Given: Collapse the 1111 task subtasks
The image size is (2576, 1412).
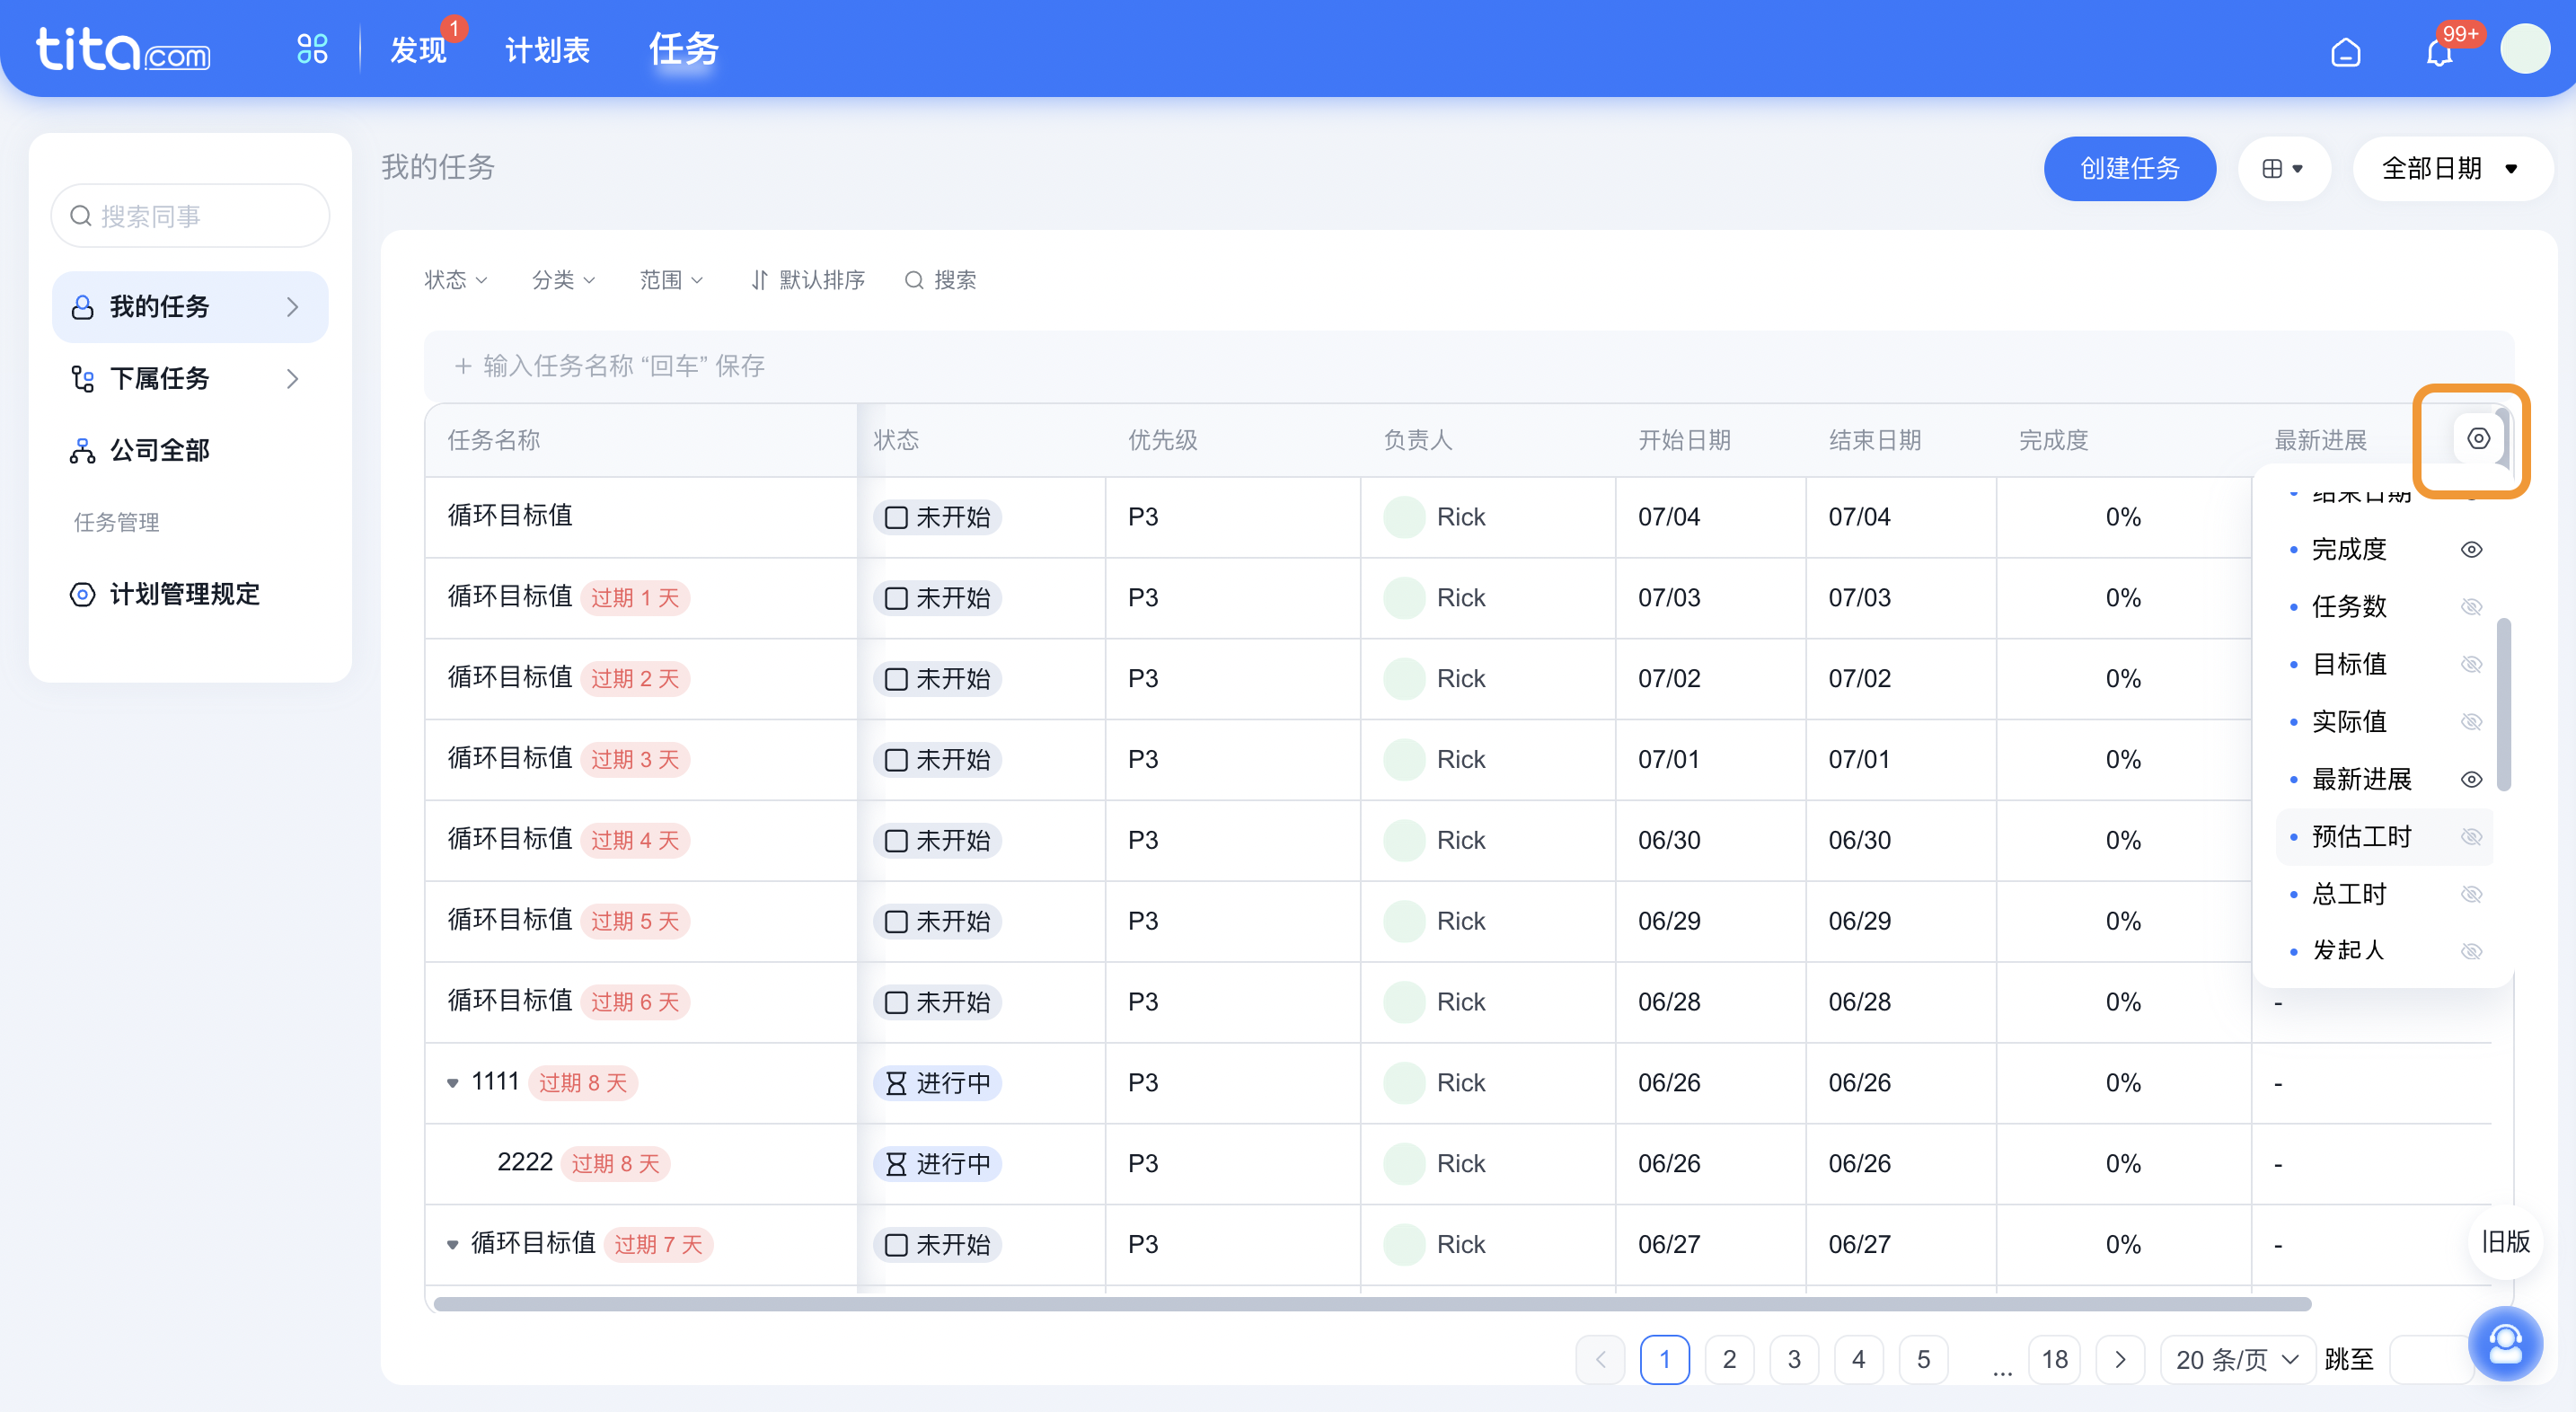Looking at the screenshot, I should 452,1083.
